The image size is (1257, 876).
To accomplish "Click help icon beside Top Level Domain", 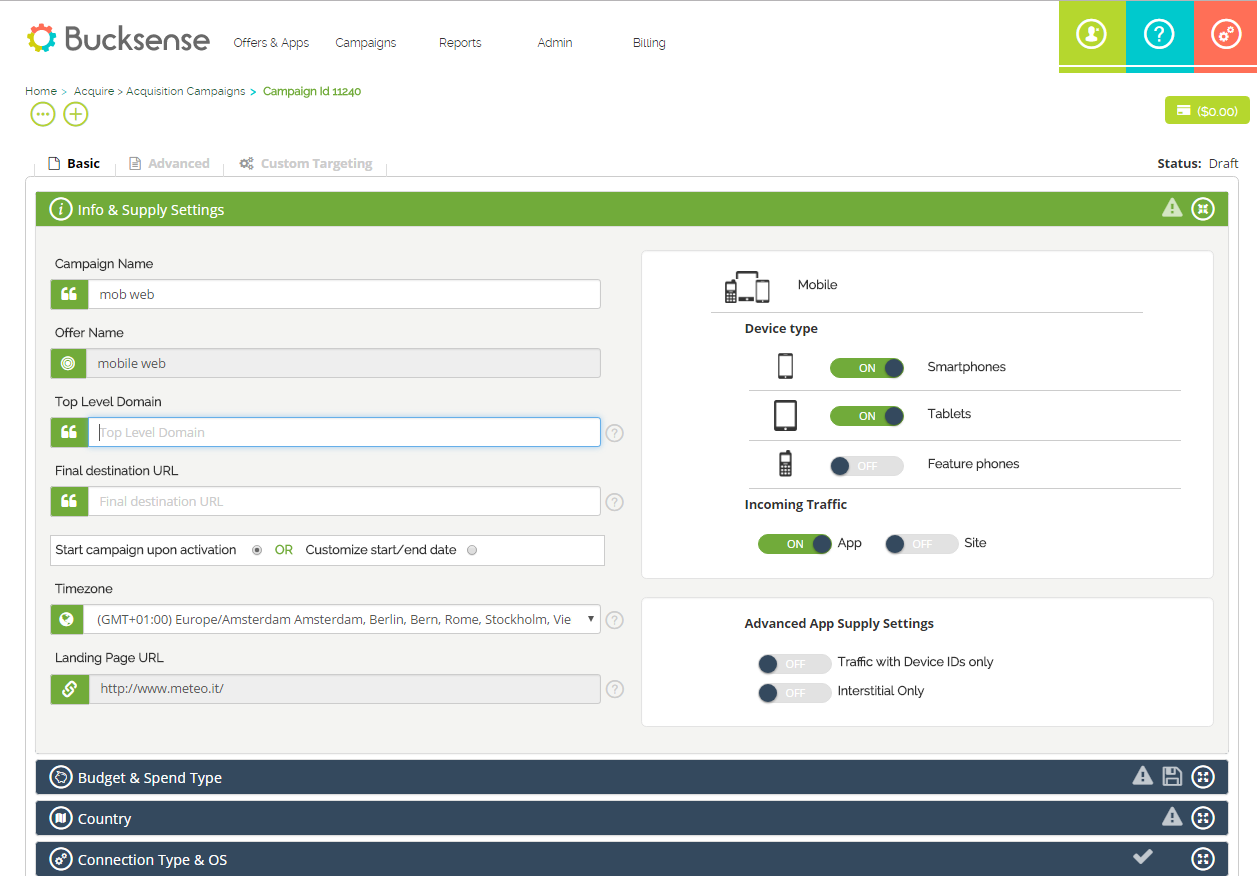I will (615, 433).
